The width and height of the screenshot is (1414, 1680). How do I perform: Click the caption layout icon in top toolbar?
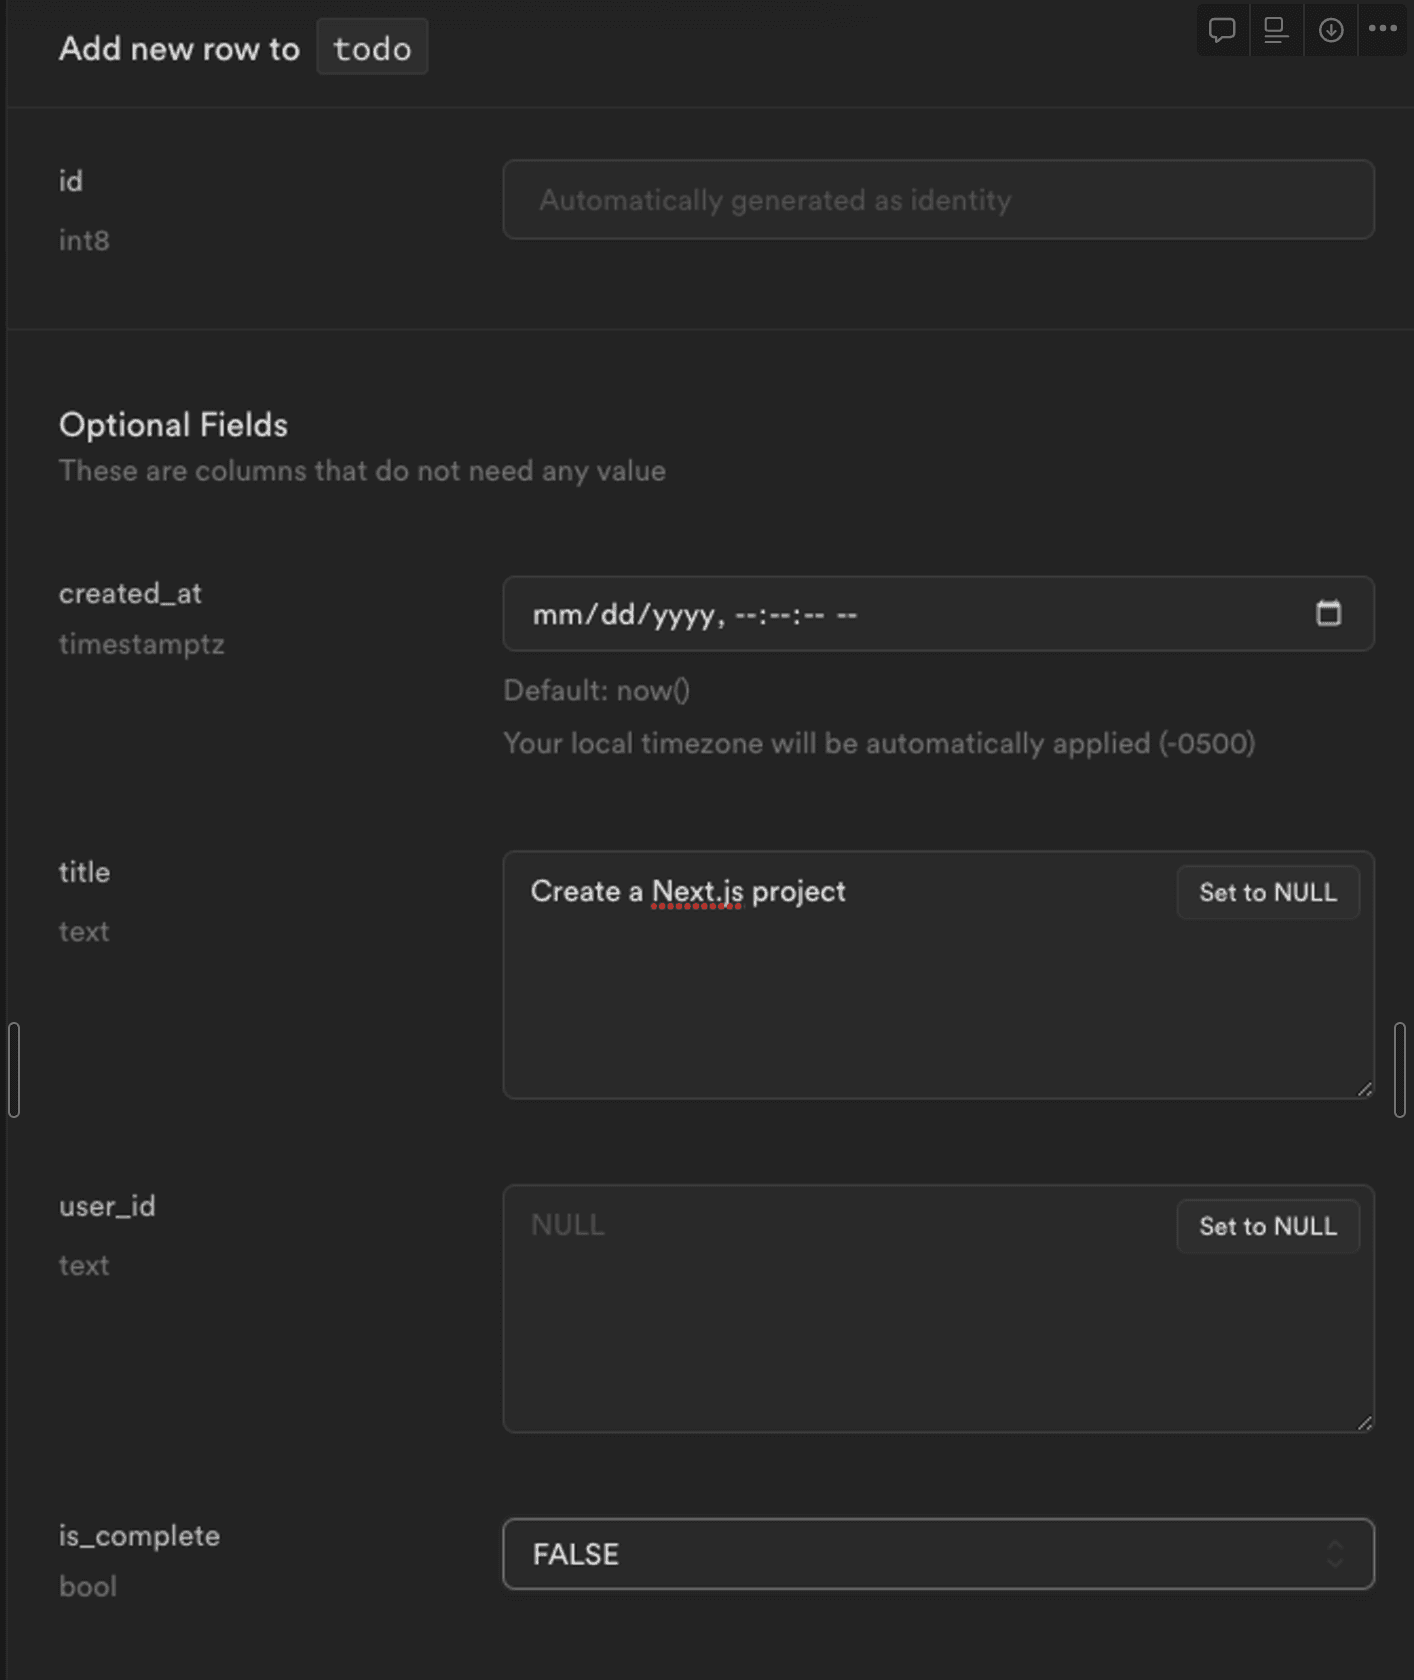coord(1276,30)
